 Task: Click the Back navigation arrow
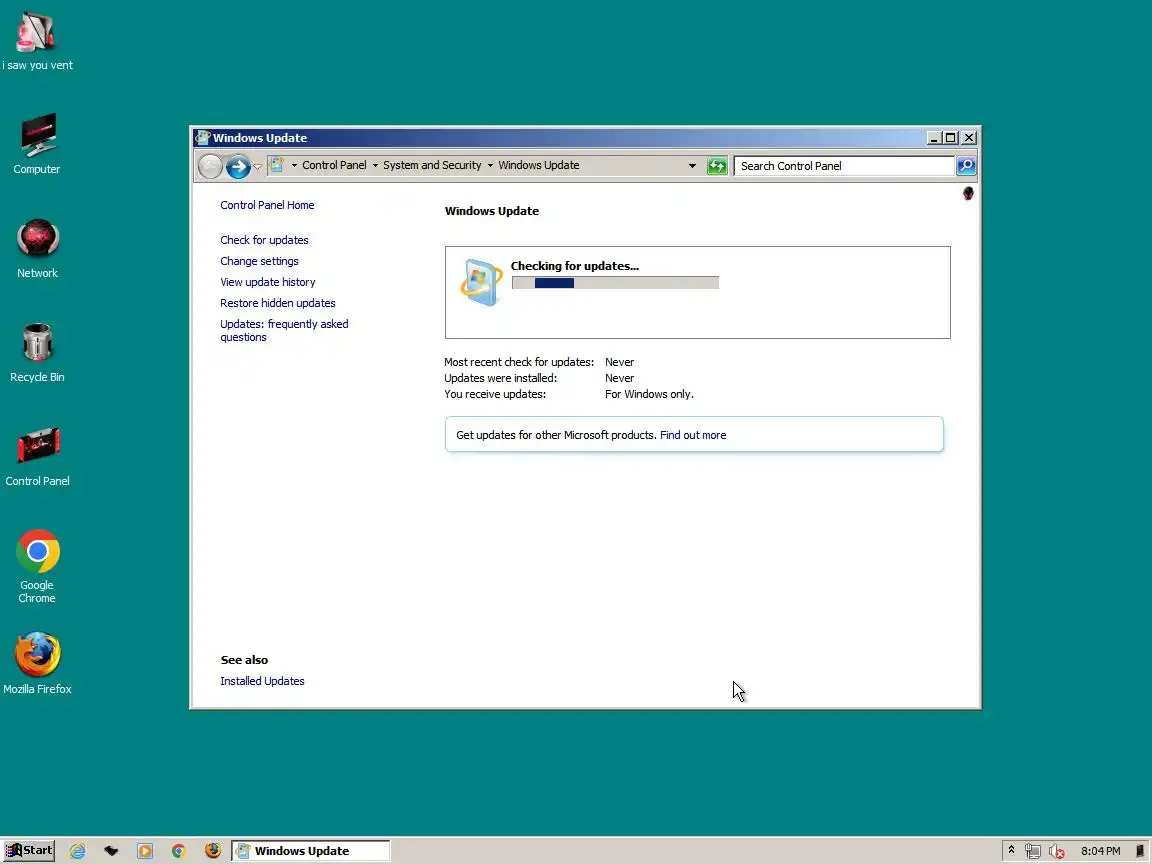pyautogui.click(x=210, y=166)
